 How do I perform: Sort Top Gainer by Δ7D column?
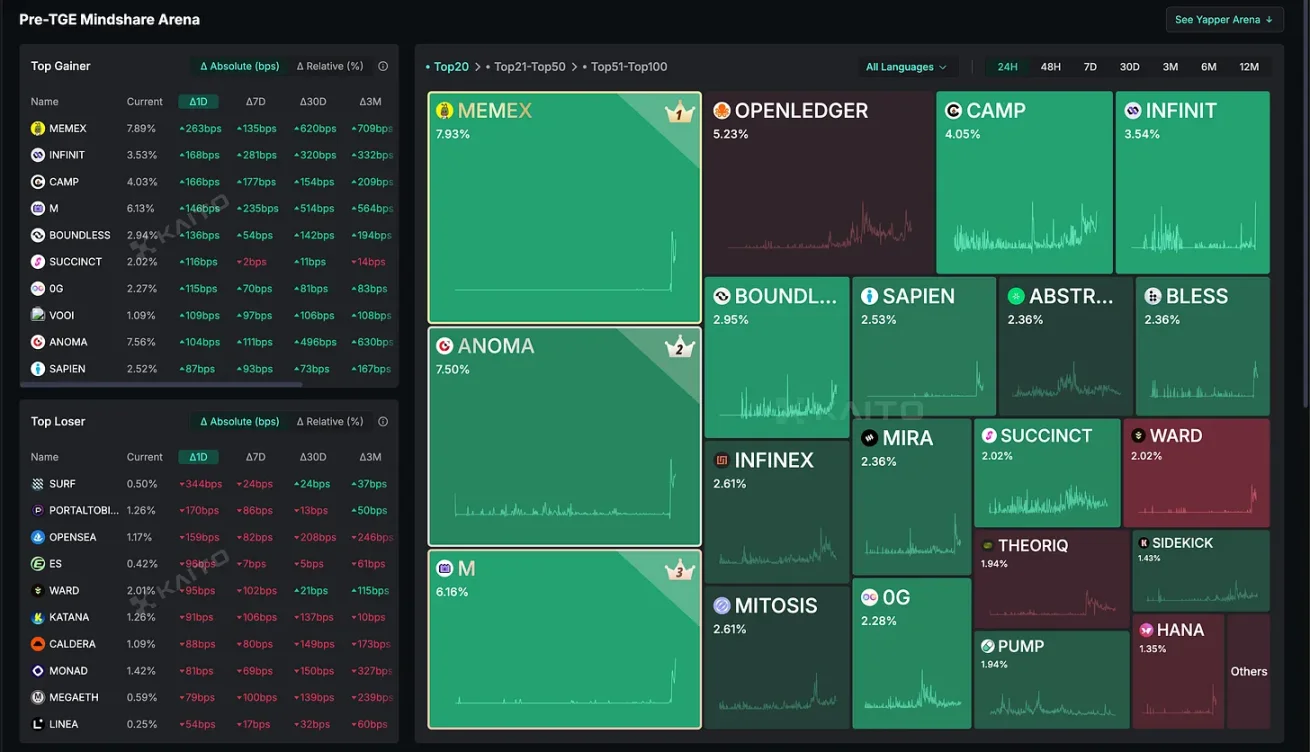point(256,102)
